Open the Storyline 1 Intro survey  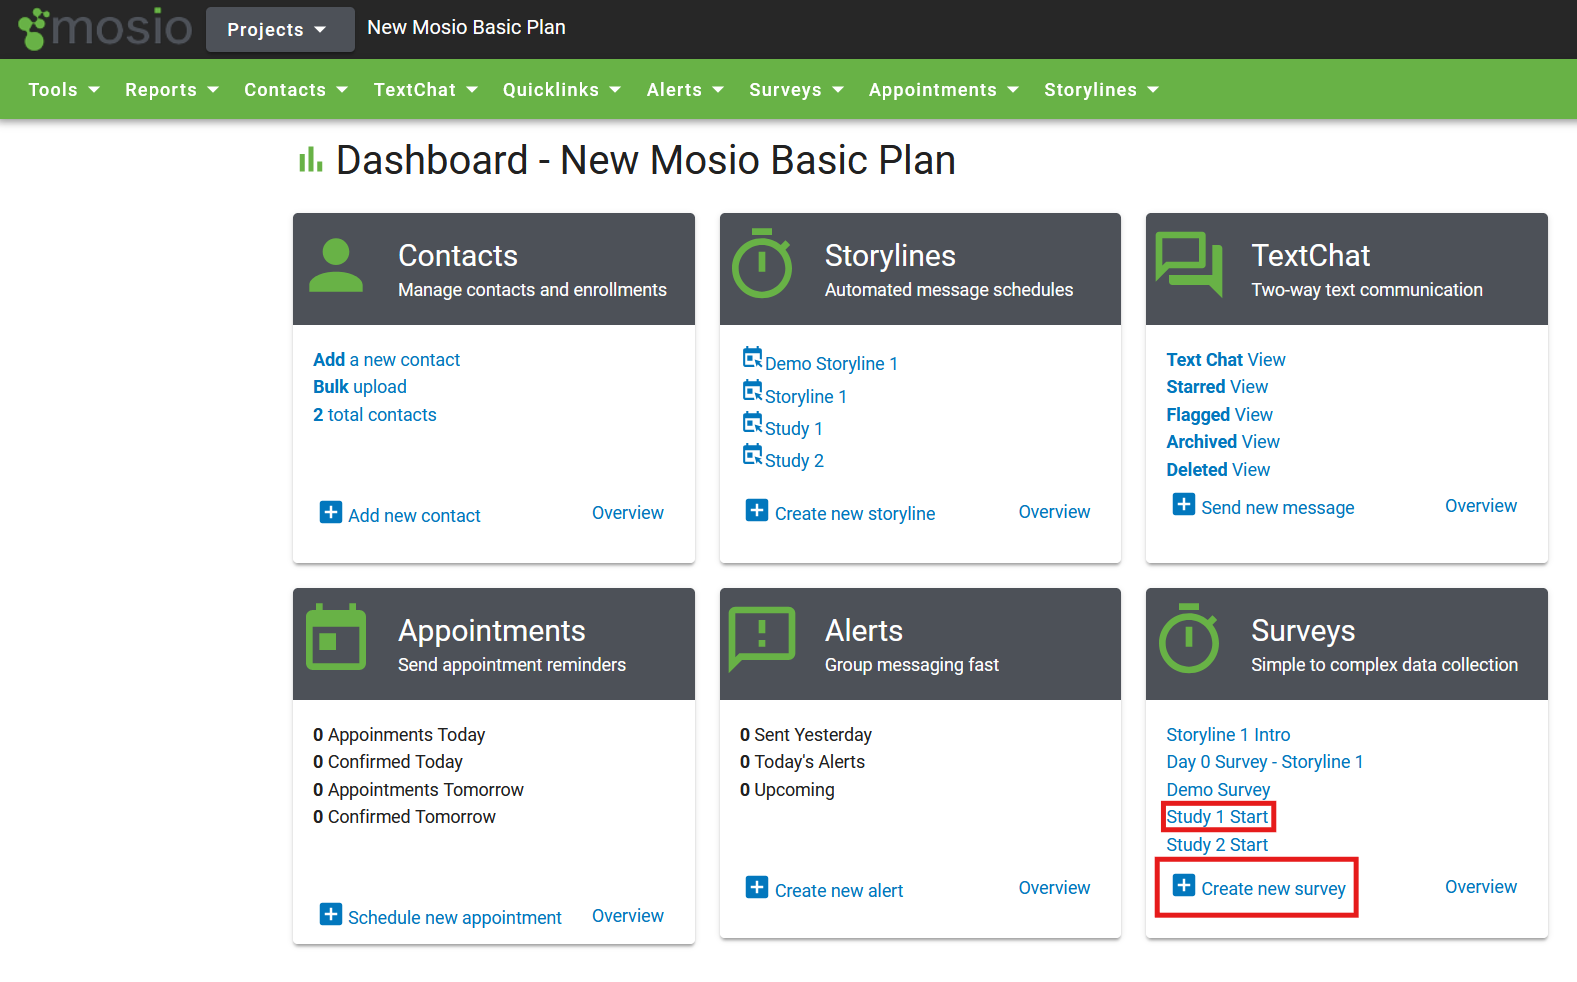(x=1228, y=735)
